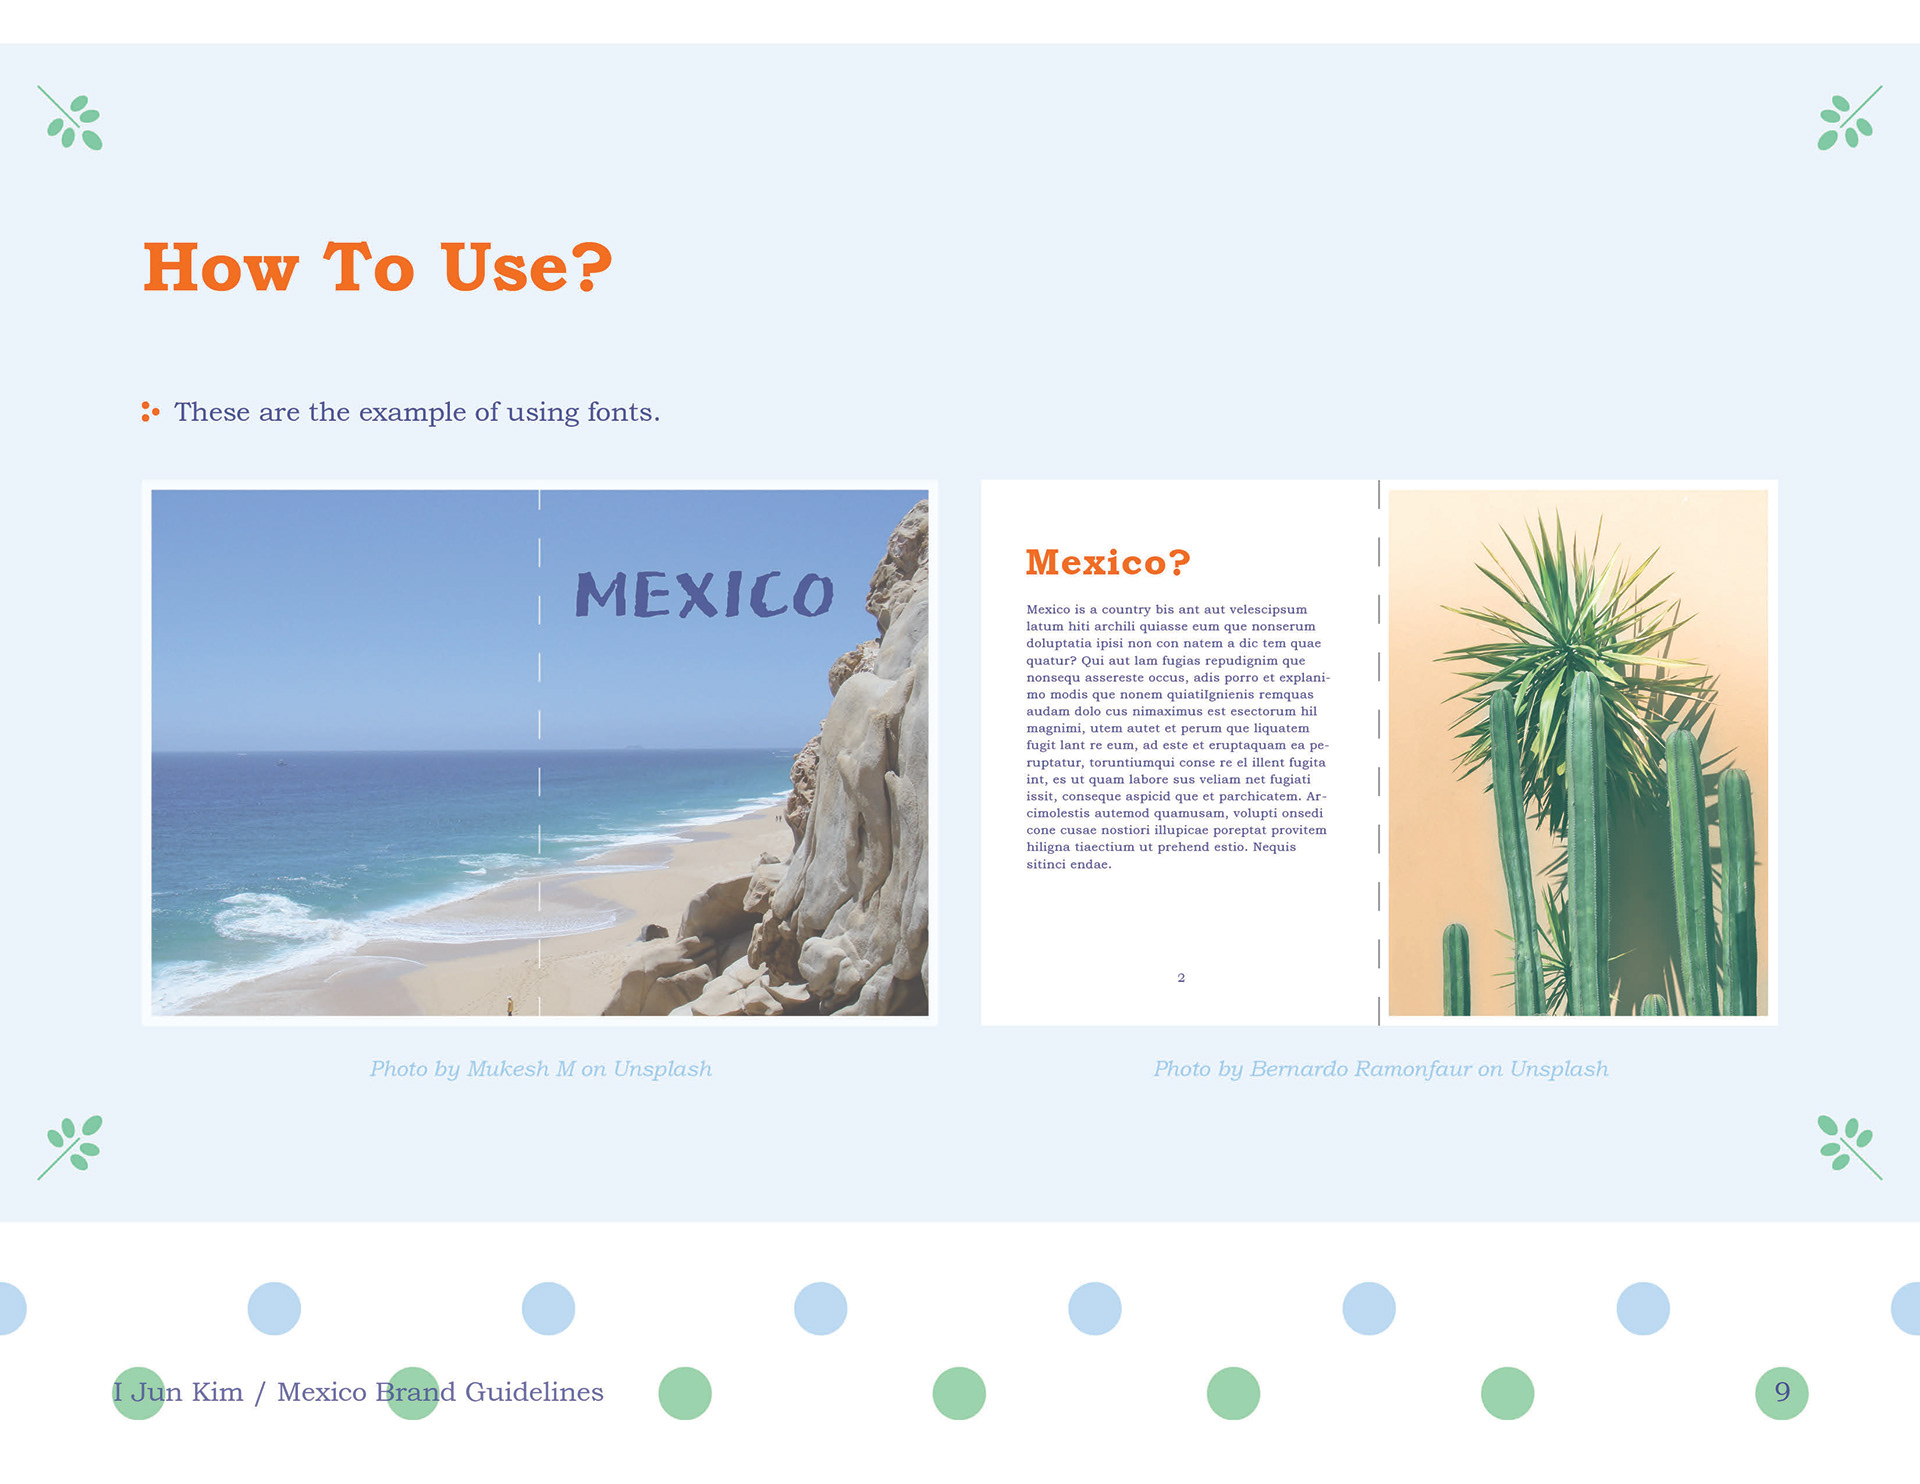Click the "How To Use?" heading
The image size is (1920, 1484).
coord(377,268)
